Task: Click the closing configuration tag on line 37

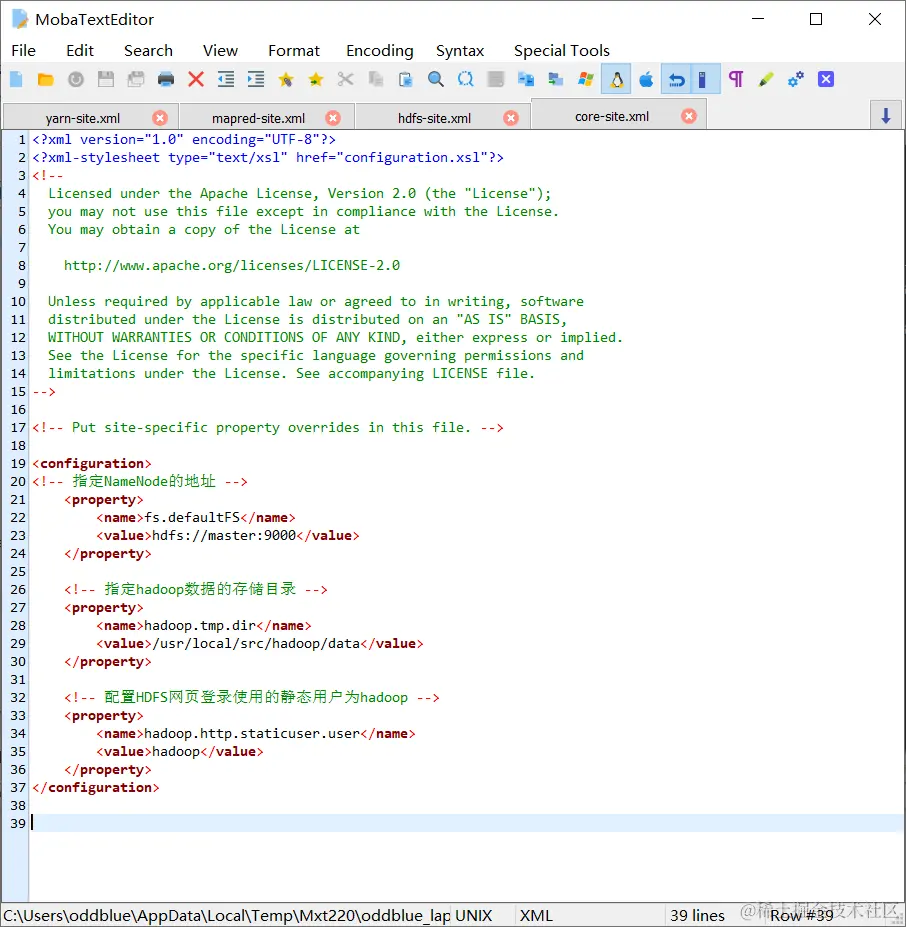Action: 96,787
